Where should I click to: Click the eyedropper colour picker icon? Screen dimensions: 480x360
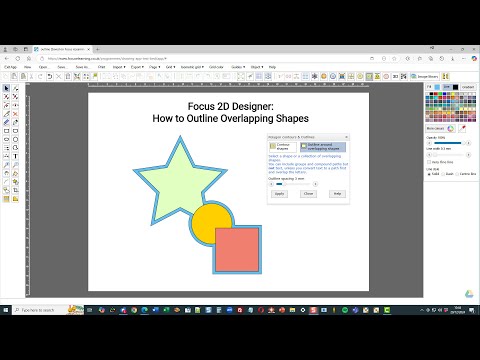462,128
